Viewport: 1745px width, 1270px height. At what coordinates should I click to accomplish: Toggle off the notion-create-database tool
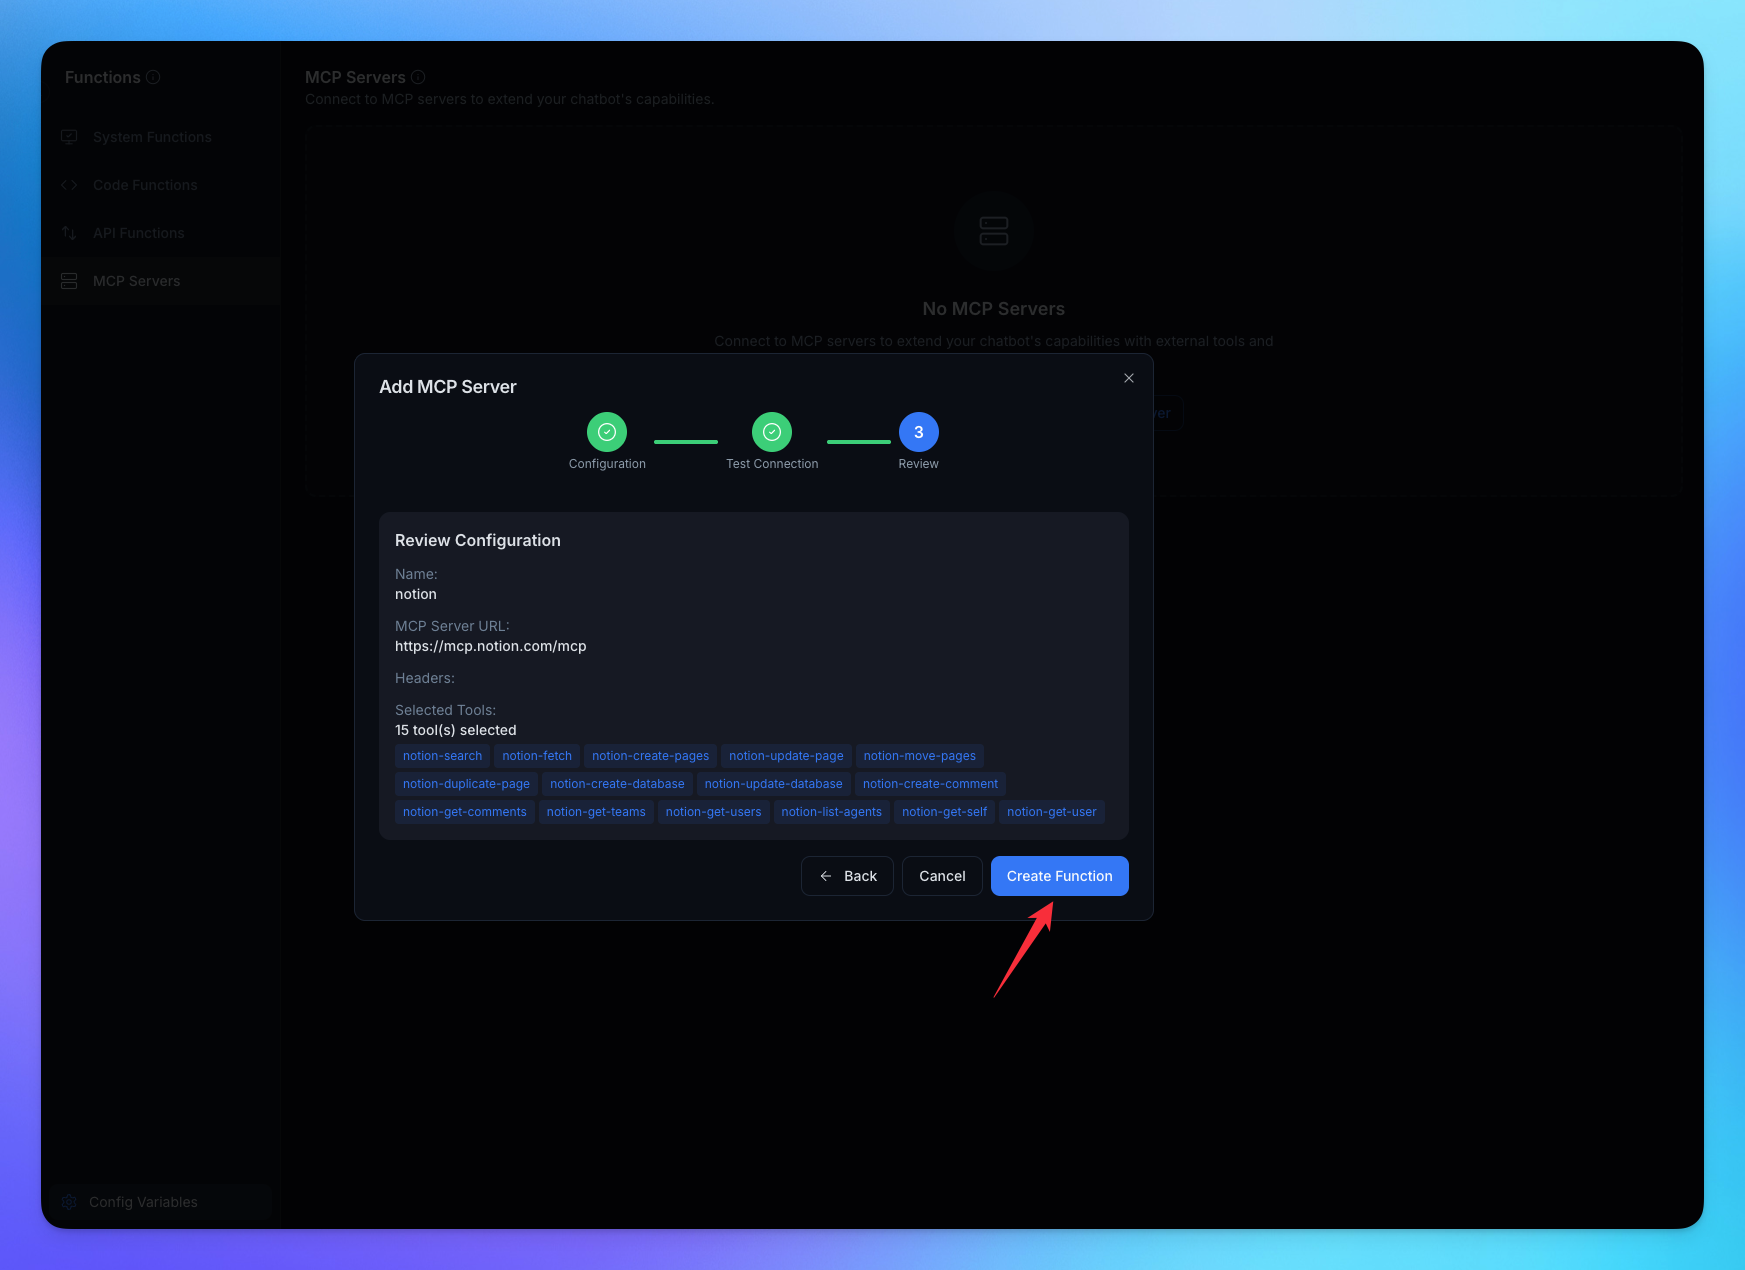click(617, 783)
